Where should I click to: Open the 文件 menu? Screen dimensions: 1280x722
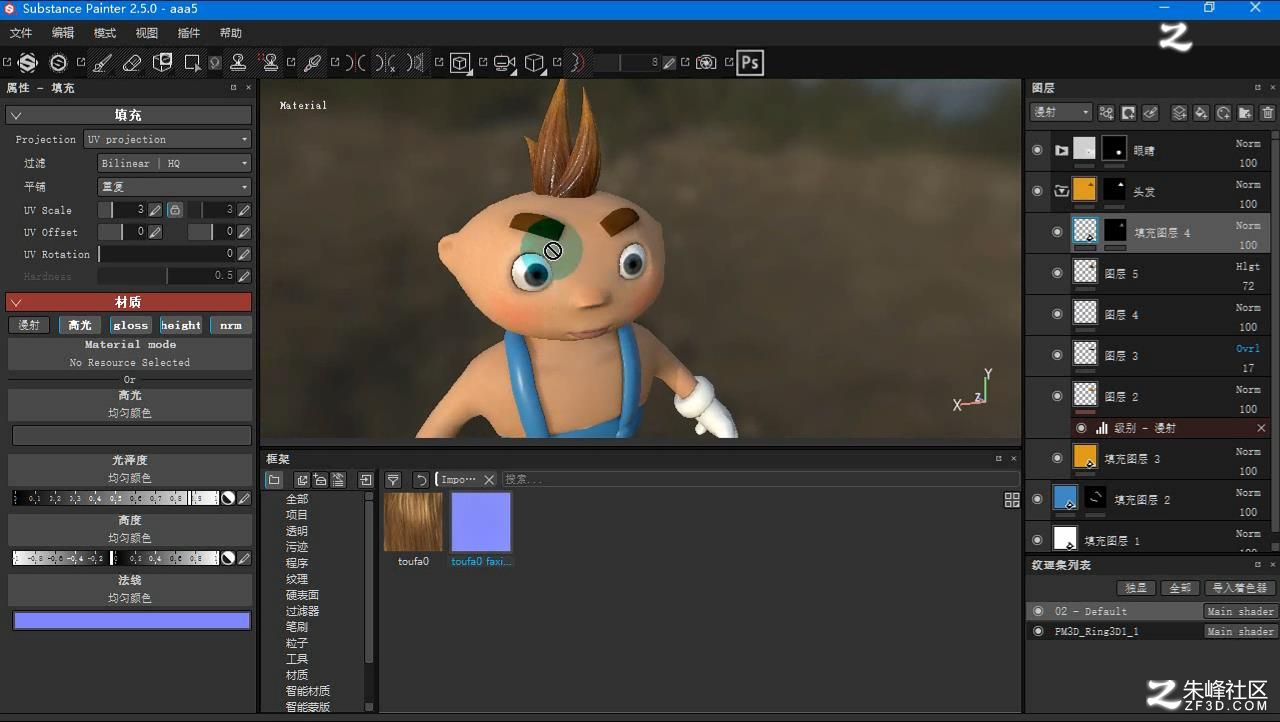pyautogui.click(x=21, y=33)
